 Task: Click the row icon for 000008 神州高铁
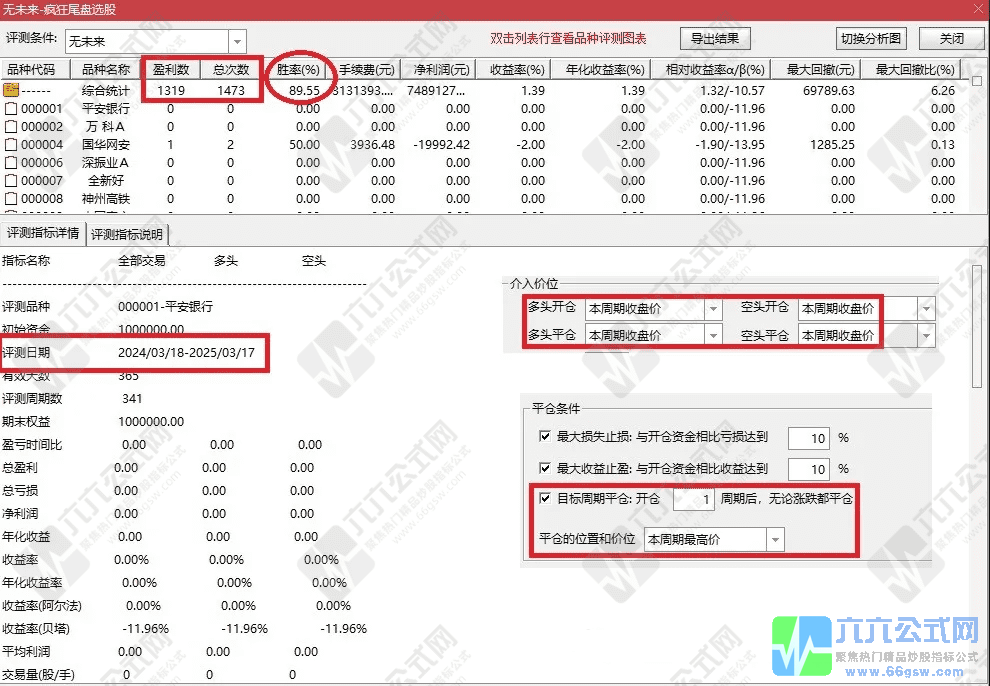(12, 198)
